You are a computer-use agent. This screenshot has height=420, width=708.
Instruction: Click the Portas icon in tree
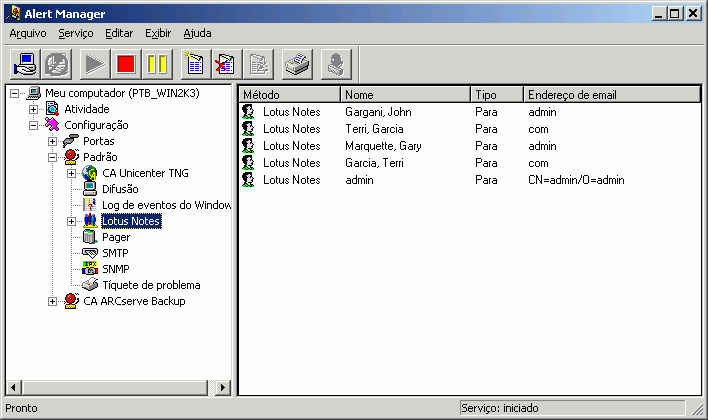71,141
